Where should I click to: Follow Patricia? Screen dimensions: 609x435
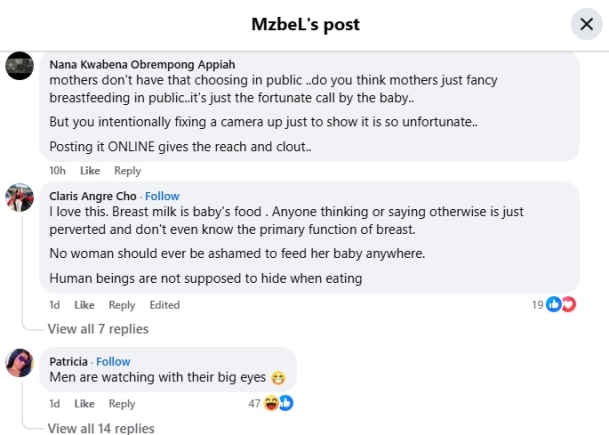coord(113,361)
